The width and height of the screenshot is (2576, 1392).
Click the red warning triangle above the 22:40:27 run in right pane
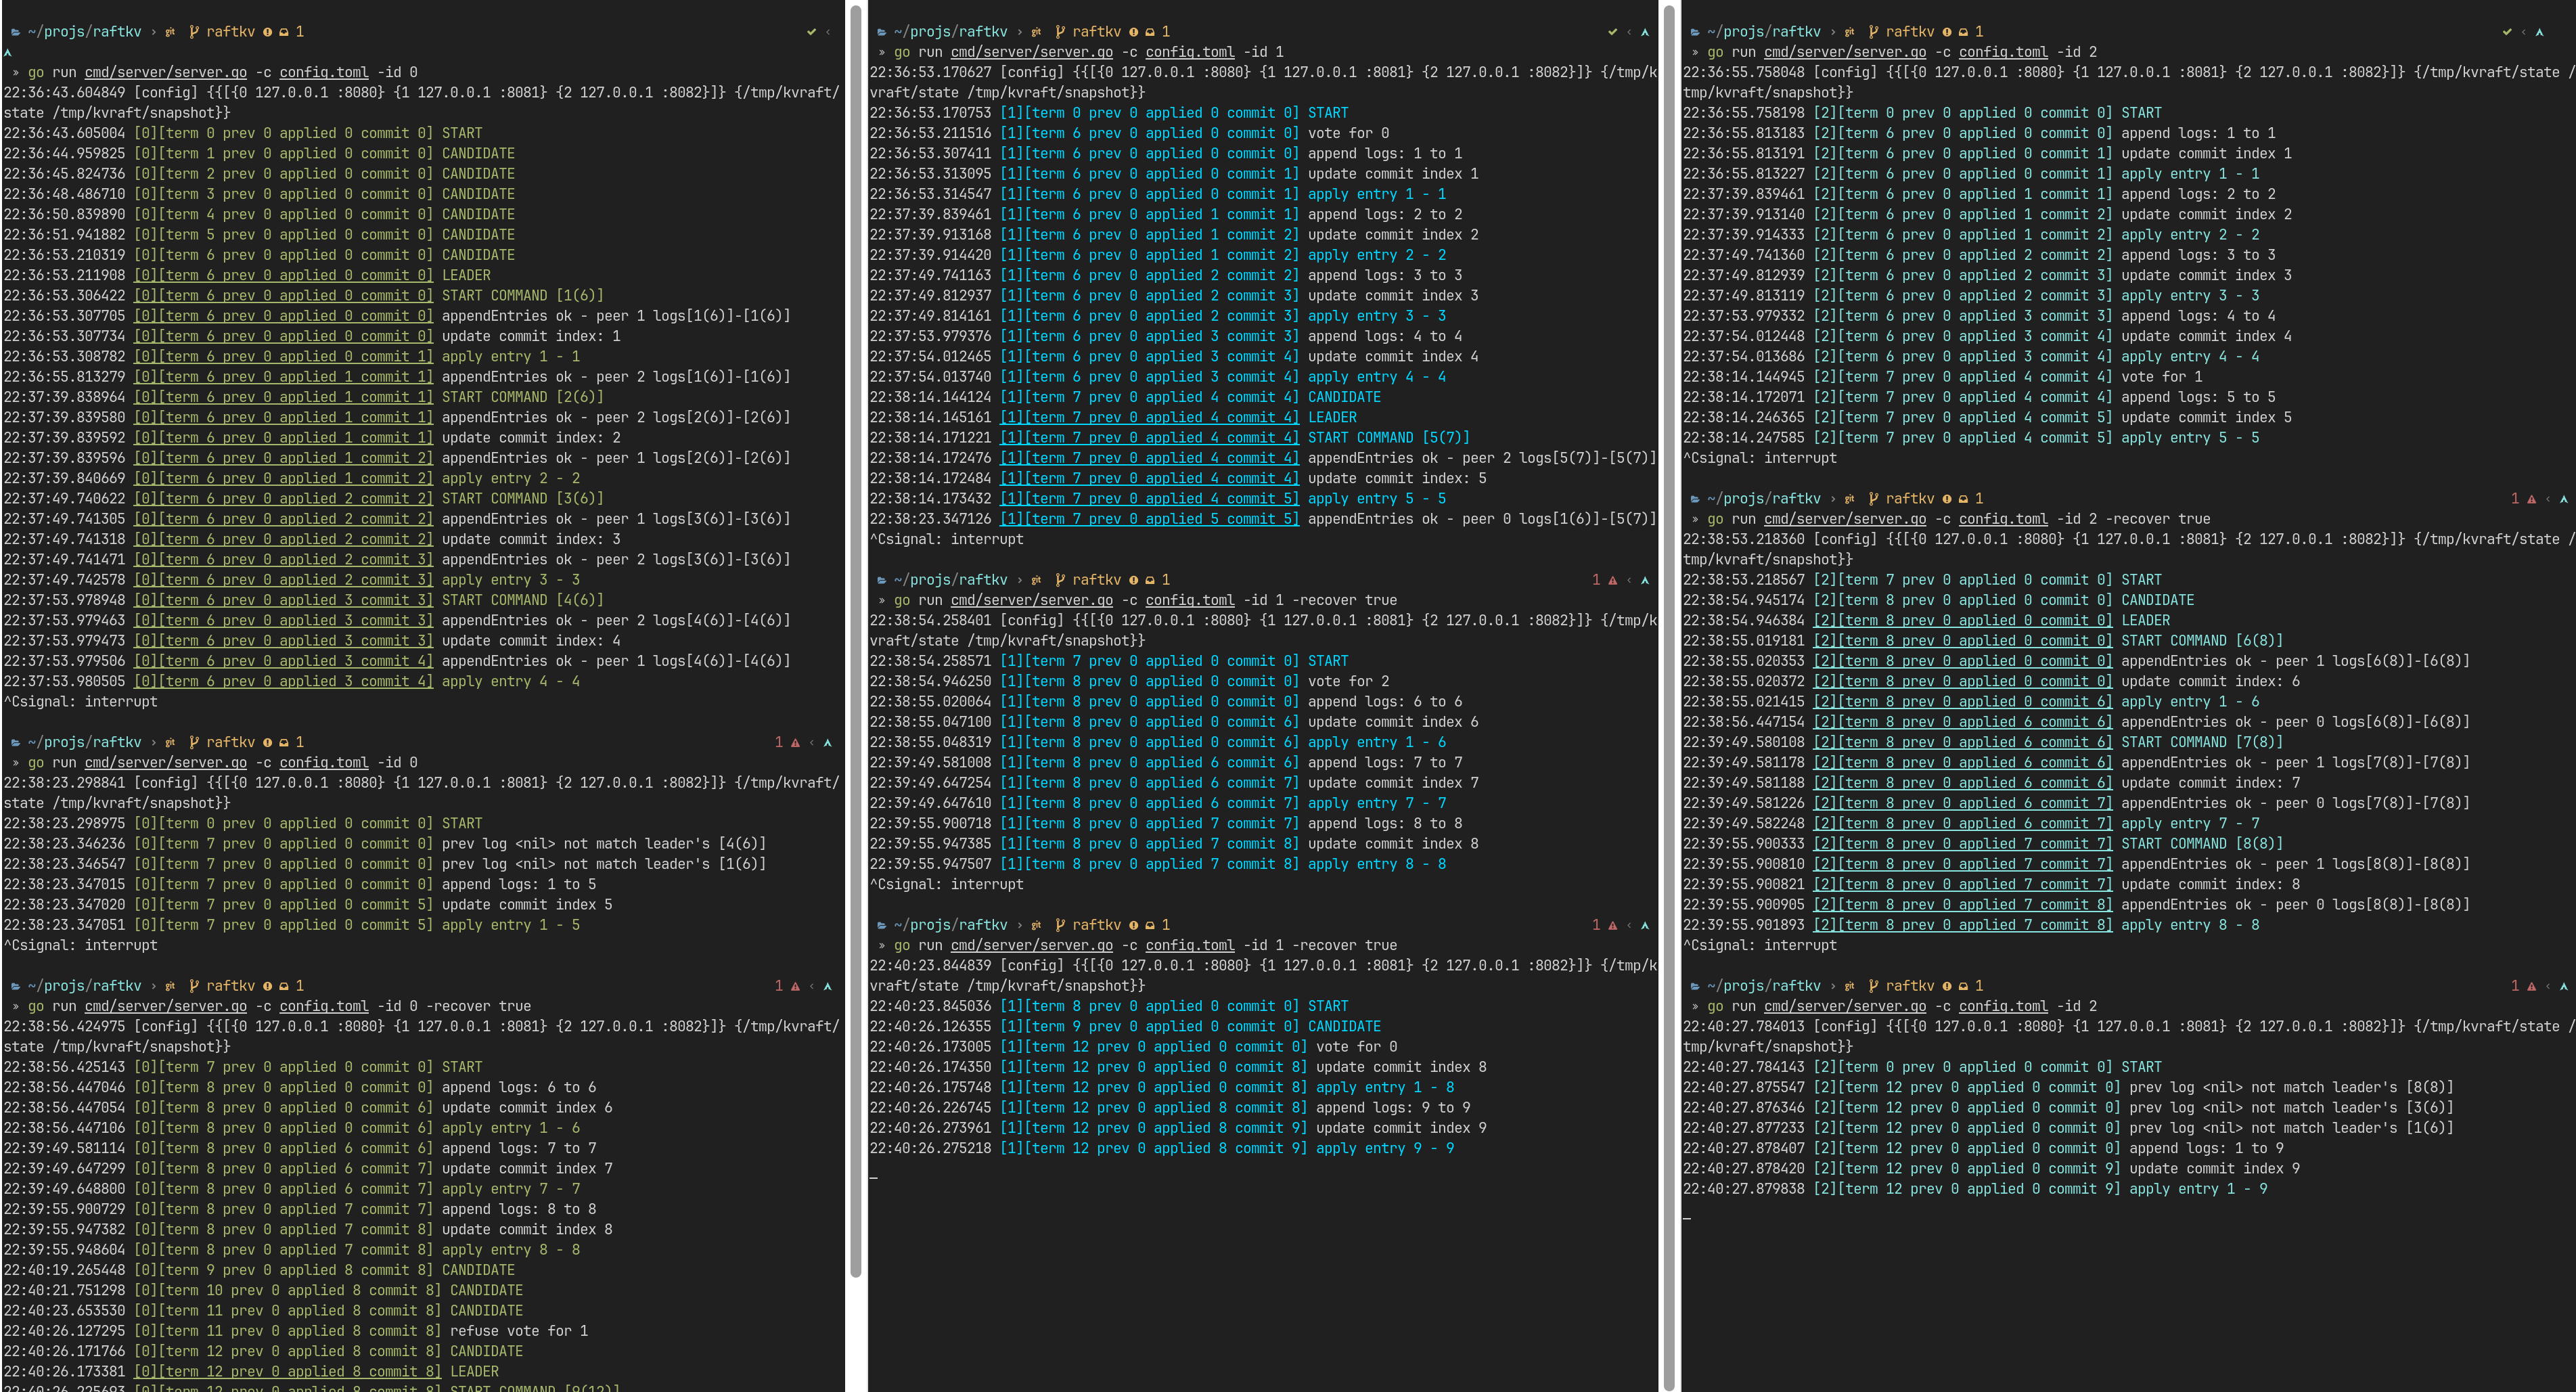[x=2531, y=987]
